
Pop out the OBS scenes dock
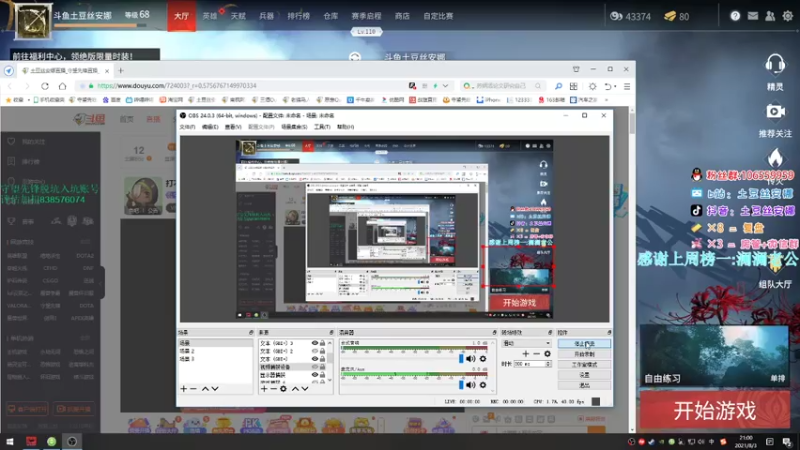(251, 333)
